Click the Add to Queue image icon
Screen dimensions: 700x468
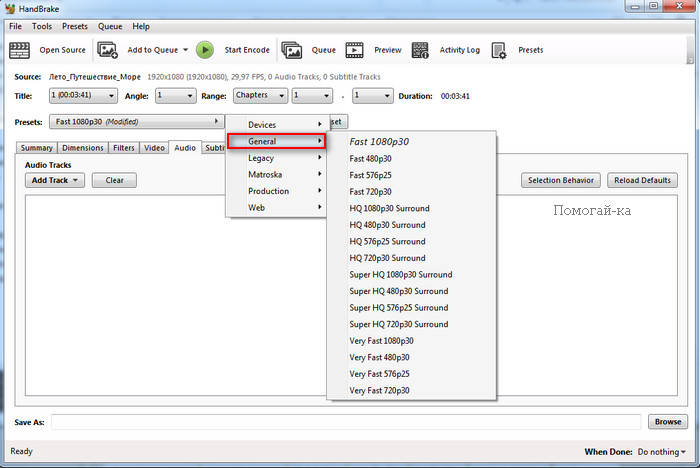tap(108, 50)
